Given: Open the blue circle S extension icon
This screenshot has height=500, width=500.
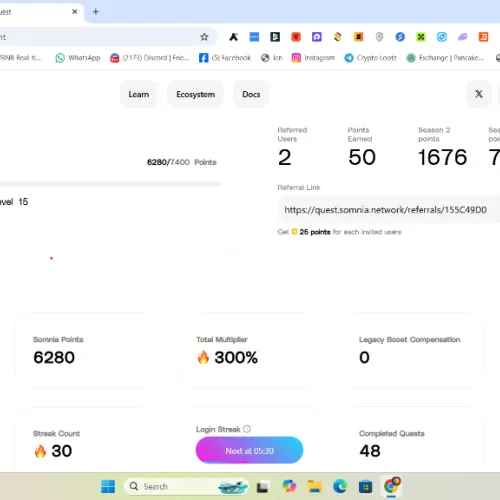Looking at the screenshot, I should point(400,37).
